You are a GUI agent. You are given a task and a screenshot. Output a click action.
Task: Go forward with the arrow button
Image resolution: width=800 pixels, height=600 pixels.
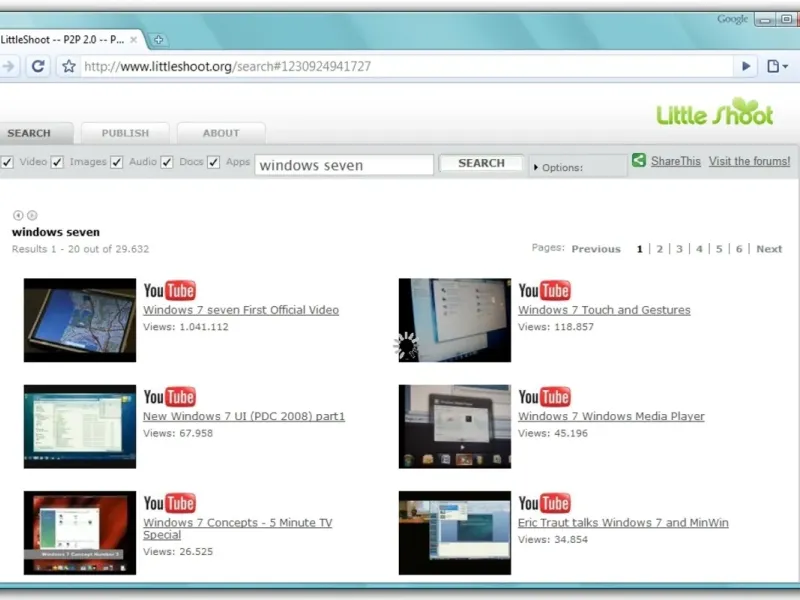coord(8,66)
